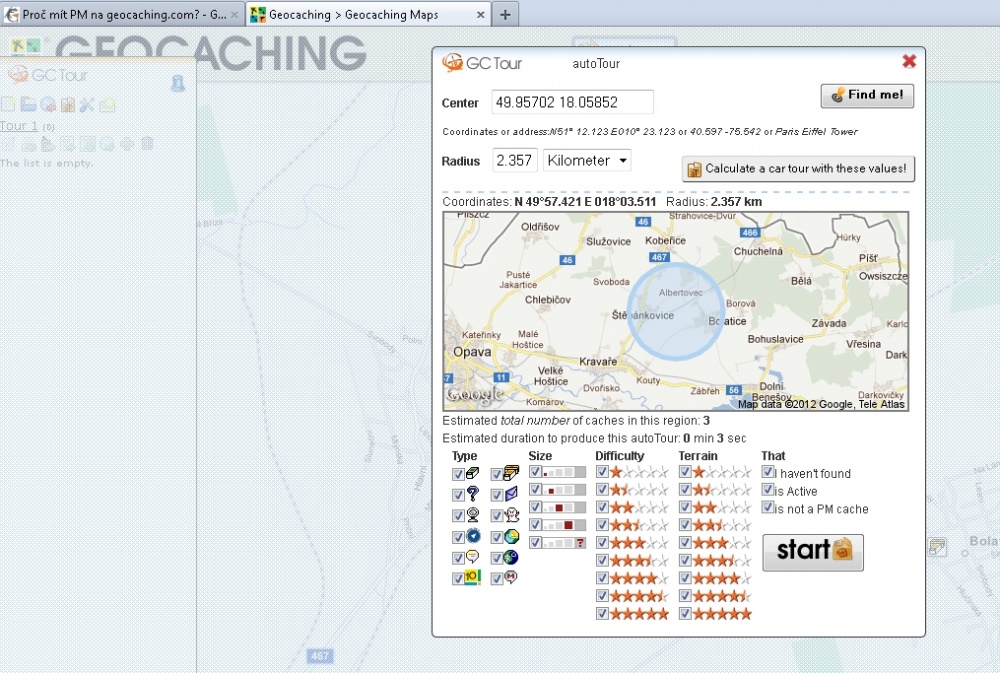Uncheck "I haven't found" option
1000x673 pixels.
[x=768, y=472]
